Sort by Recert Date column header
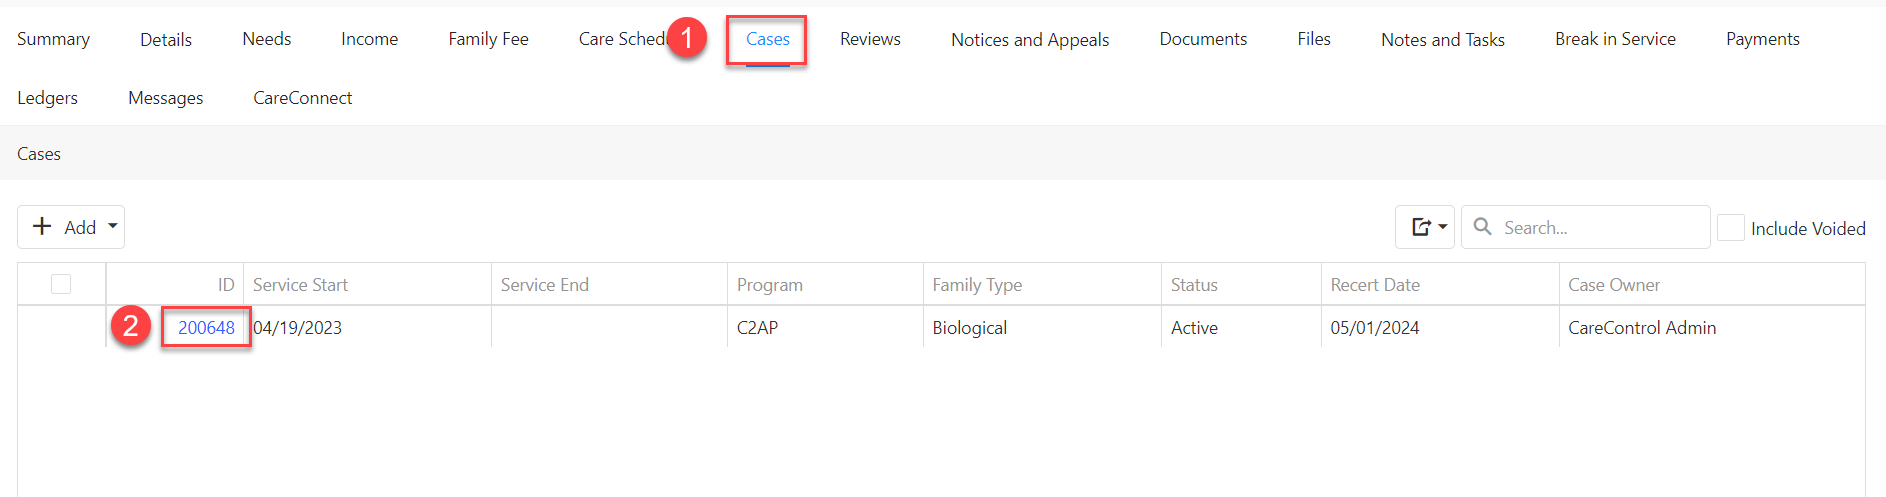1886x497 pixels. 1375,285
